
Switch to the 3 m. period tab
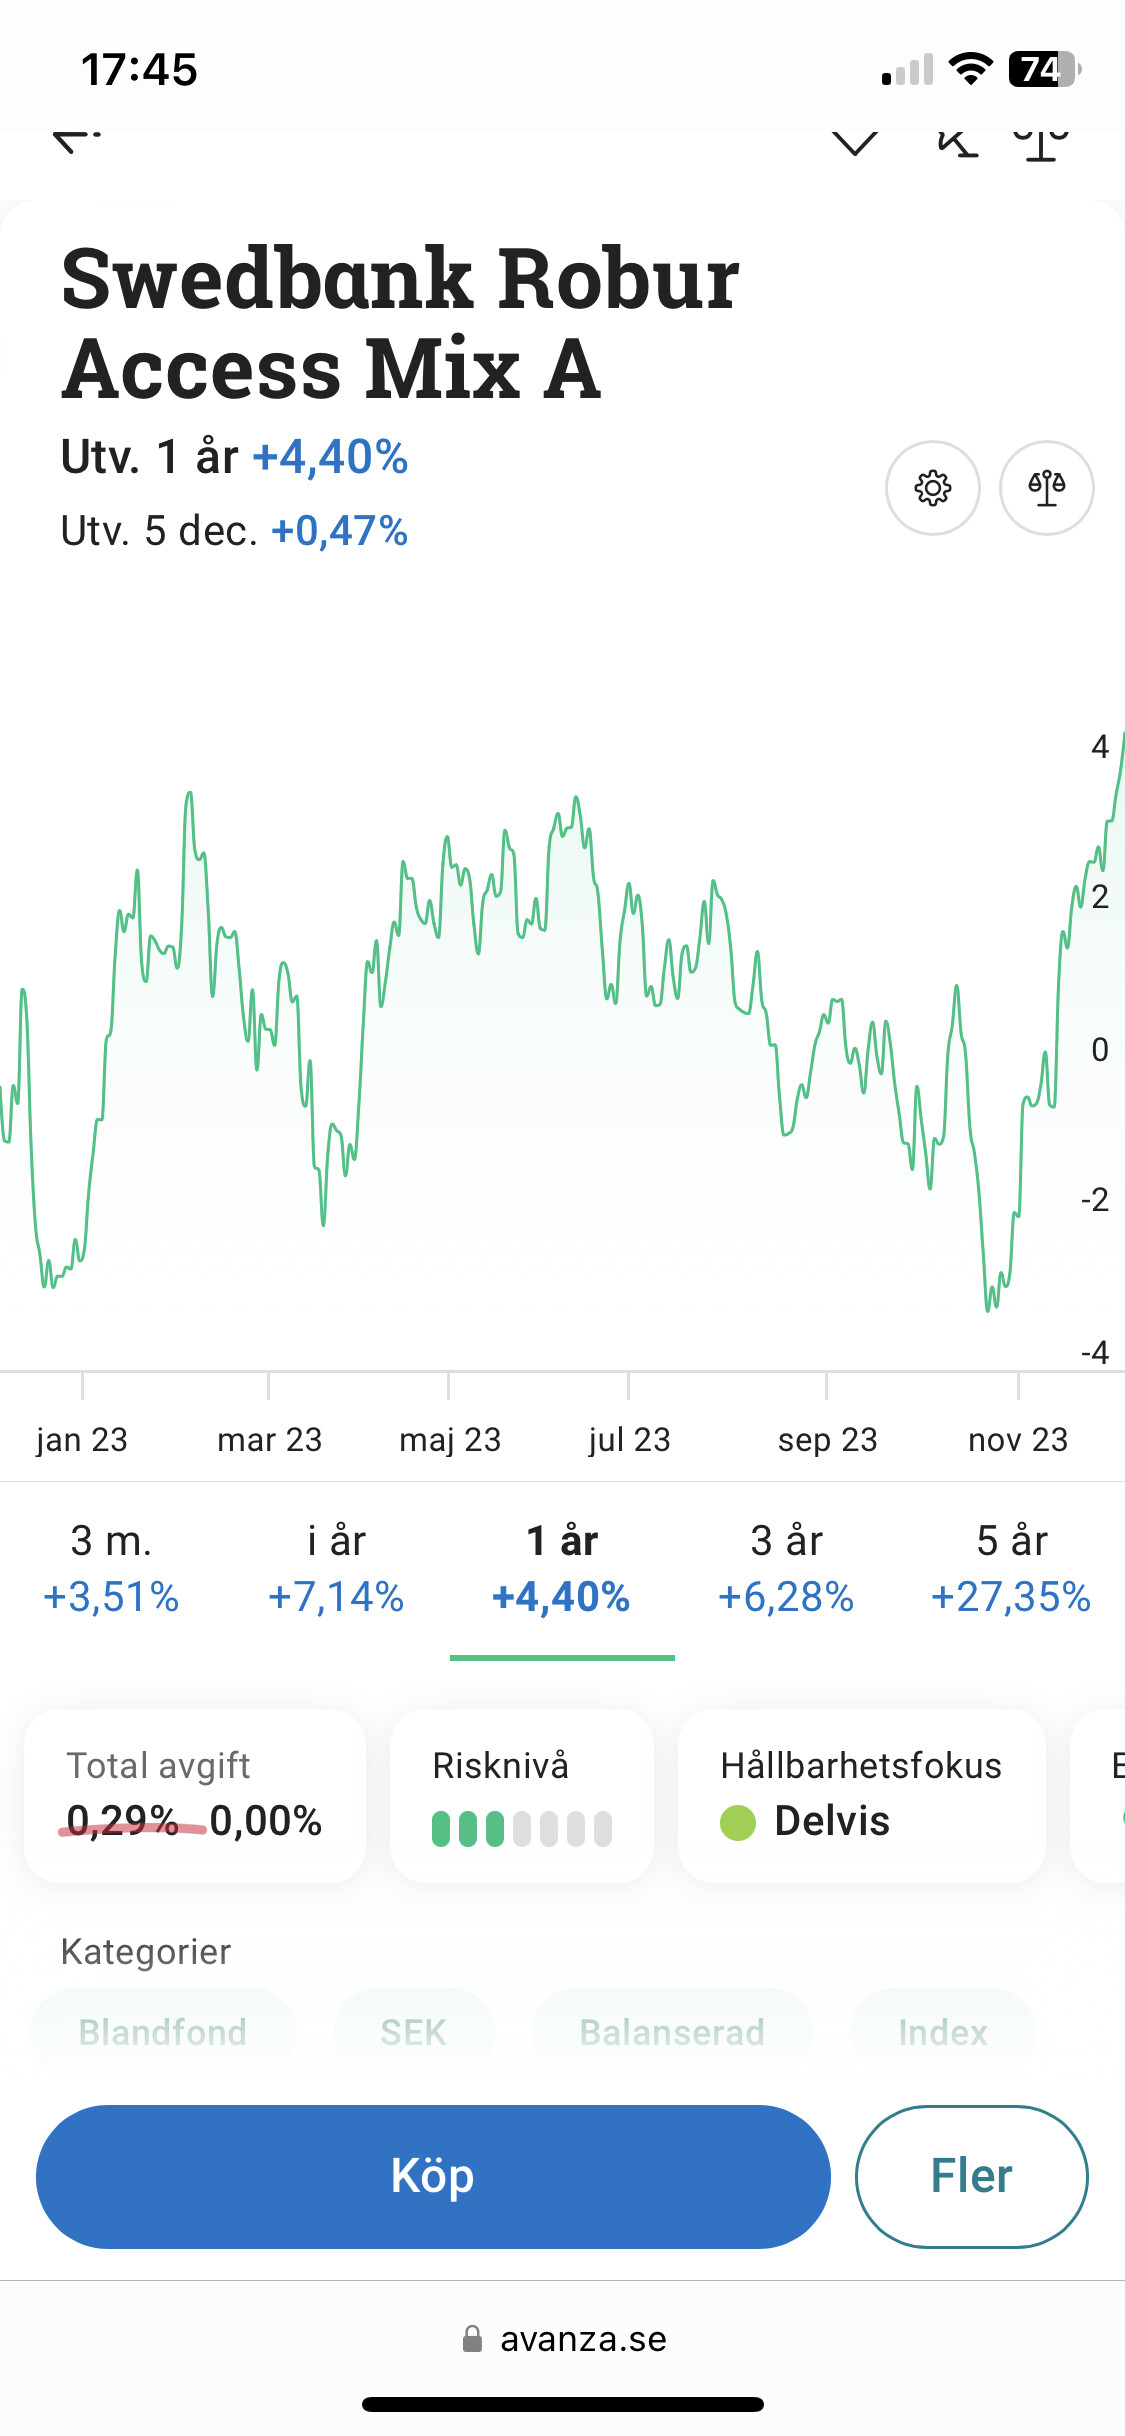pyautogui.click(x=111, y=1568)
